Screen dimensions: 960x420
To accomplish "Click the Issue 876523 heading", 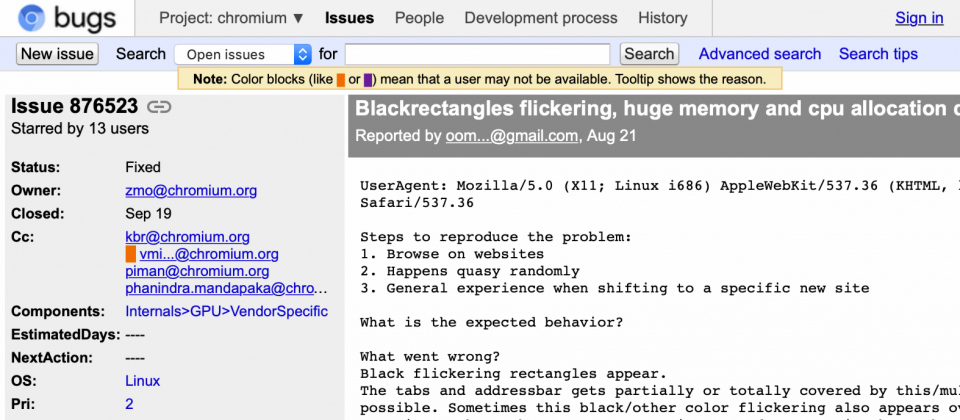I will [x=75, y=107].
